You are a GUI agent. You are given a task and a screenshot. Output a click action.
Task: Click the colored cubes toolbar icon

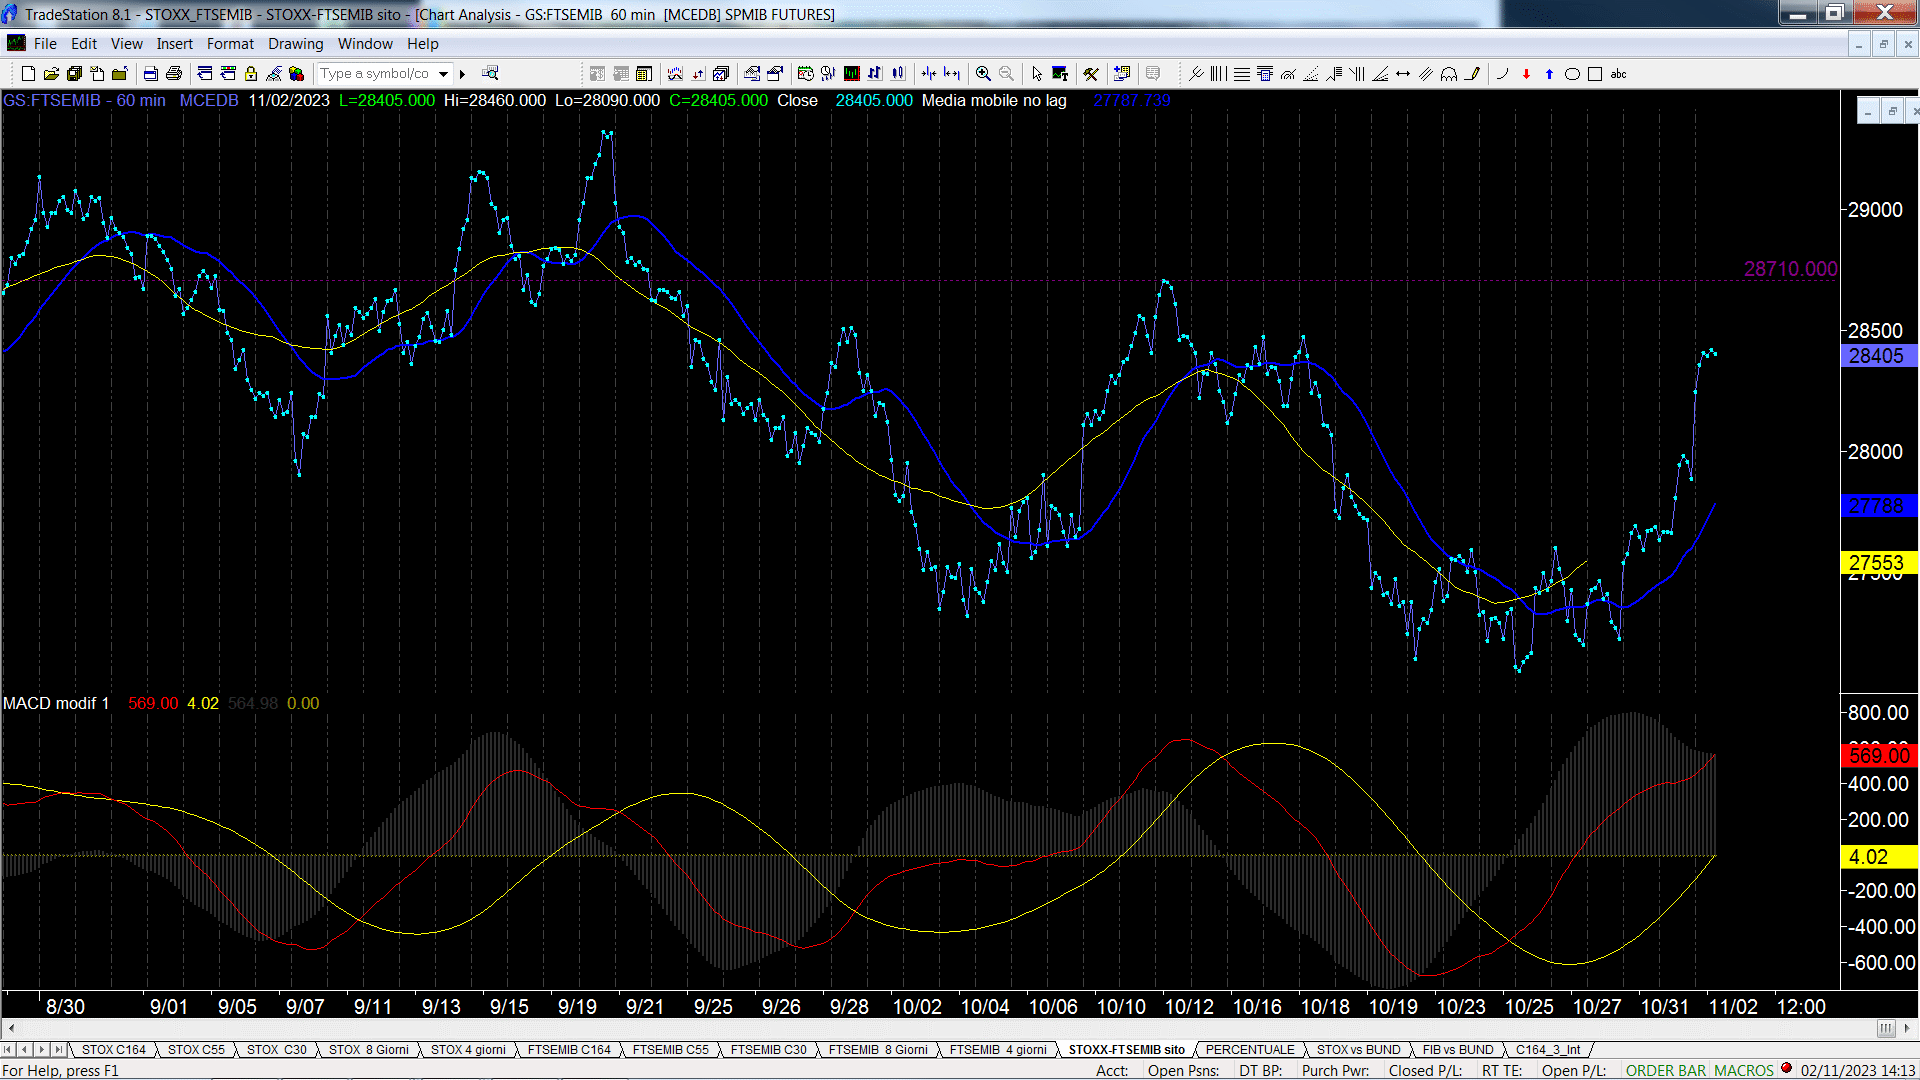pyautogui.click(x=297, y=74)
